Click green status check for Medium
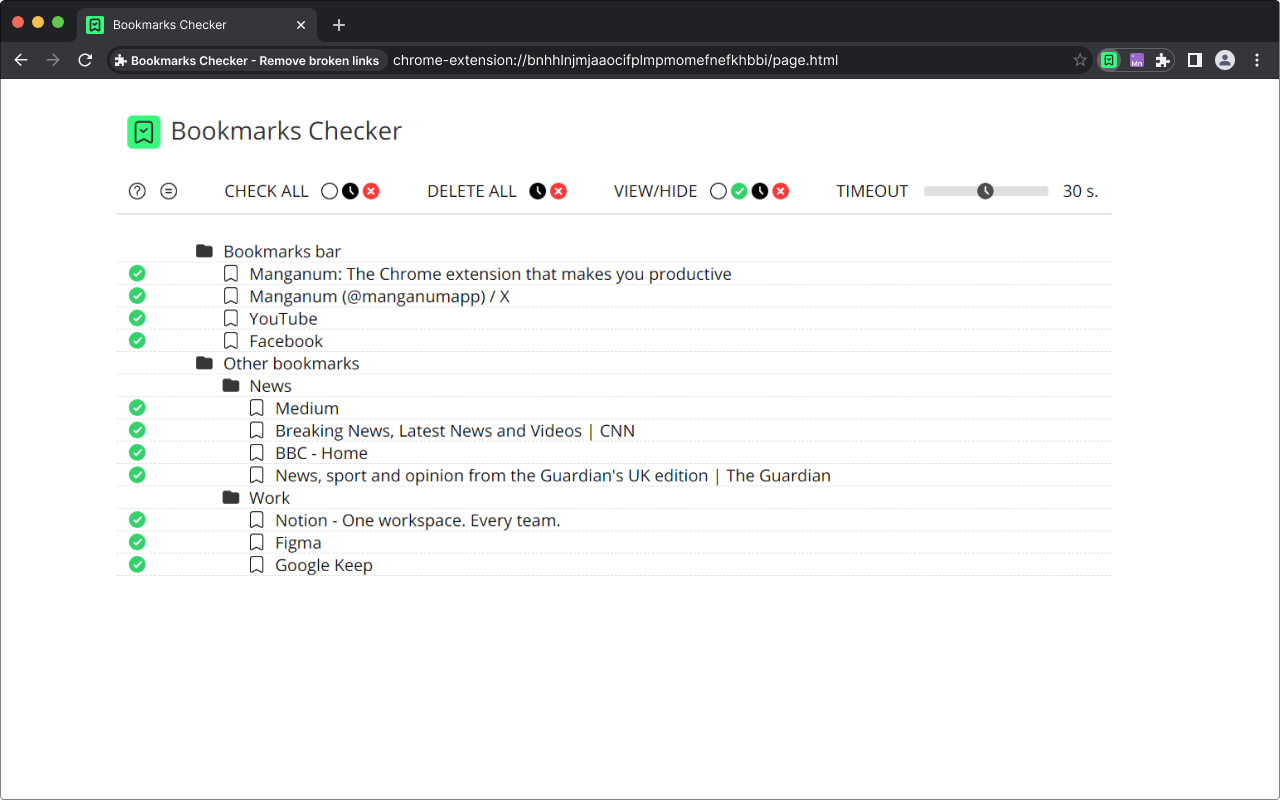 pyautogui.click(x=137, y=408)
